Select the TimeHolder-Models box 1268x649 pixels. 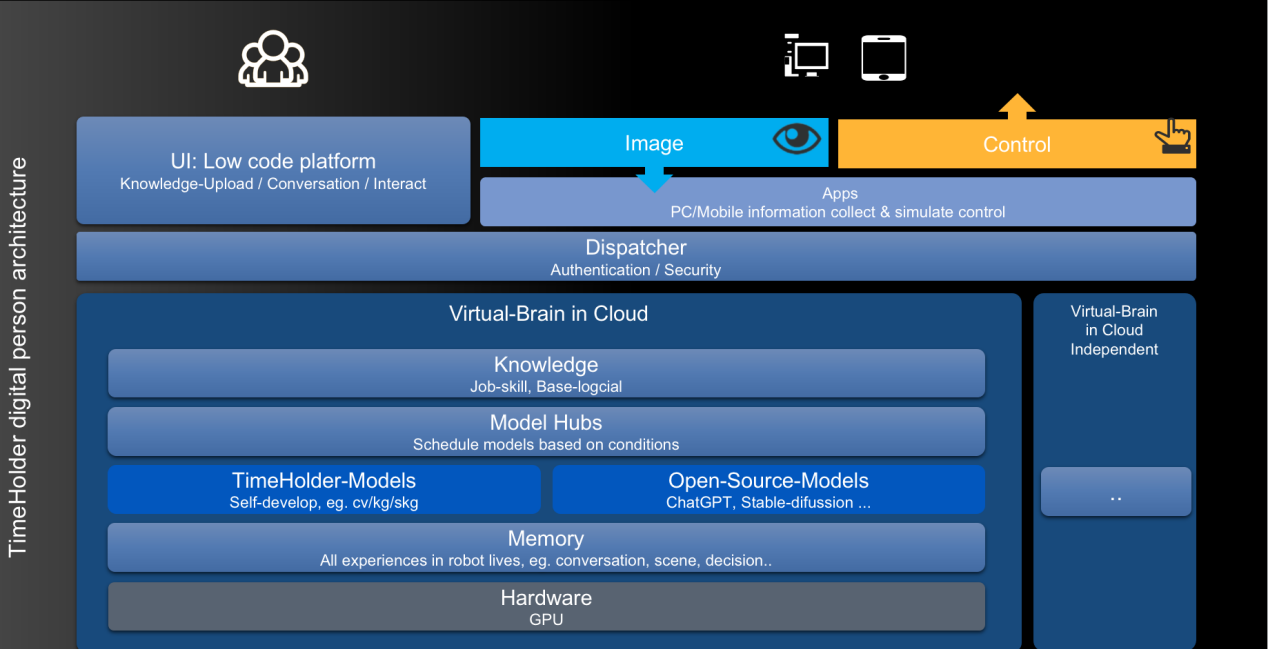pyautogui.click(x=324, y=490)
